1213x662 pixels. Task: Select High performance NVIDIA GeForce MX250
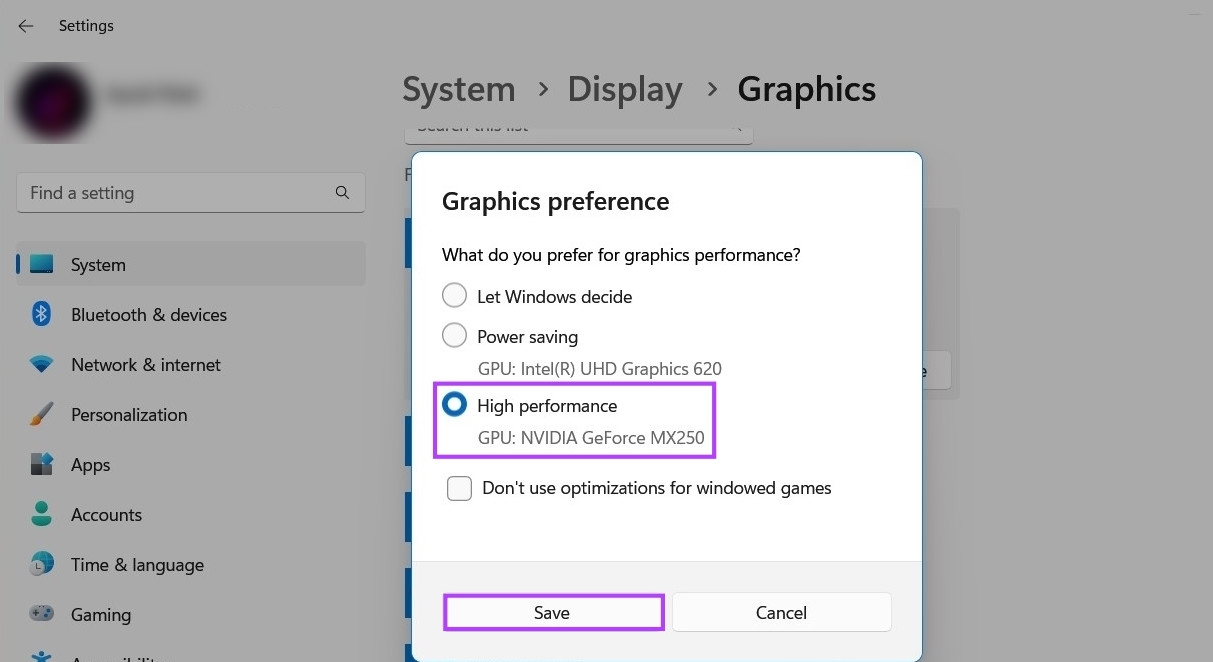coord(454,404)
